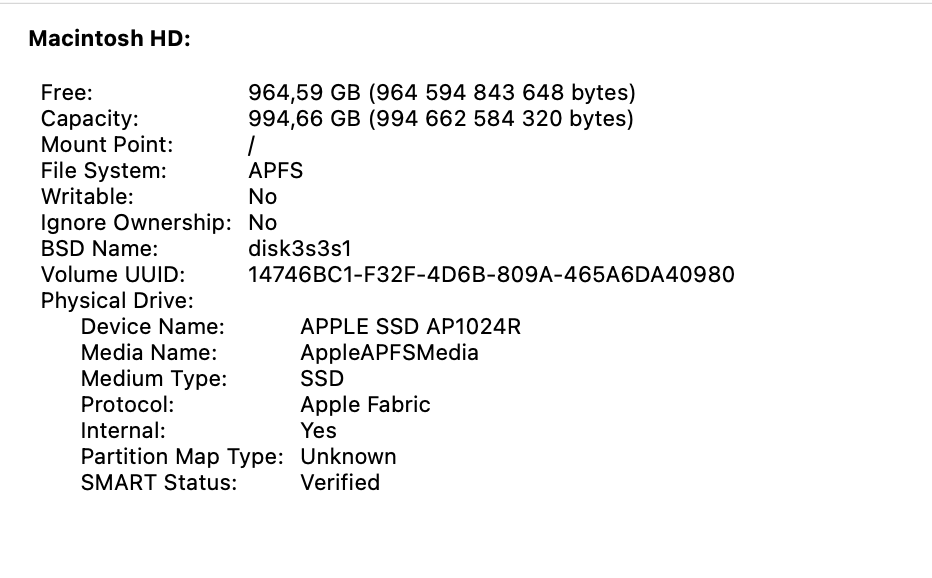Click the Volume UUID string

pyautogui.click(x=491, y=275)
